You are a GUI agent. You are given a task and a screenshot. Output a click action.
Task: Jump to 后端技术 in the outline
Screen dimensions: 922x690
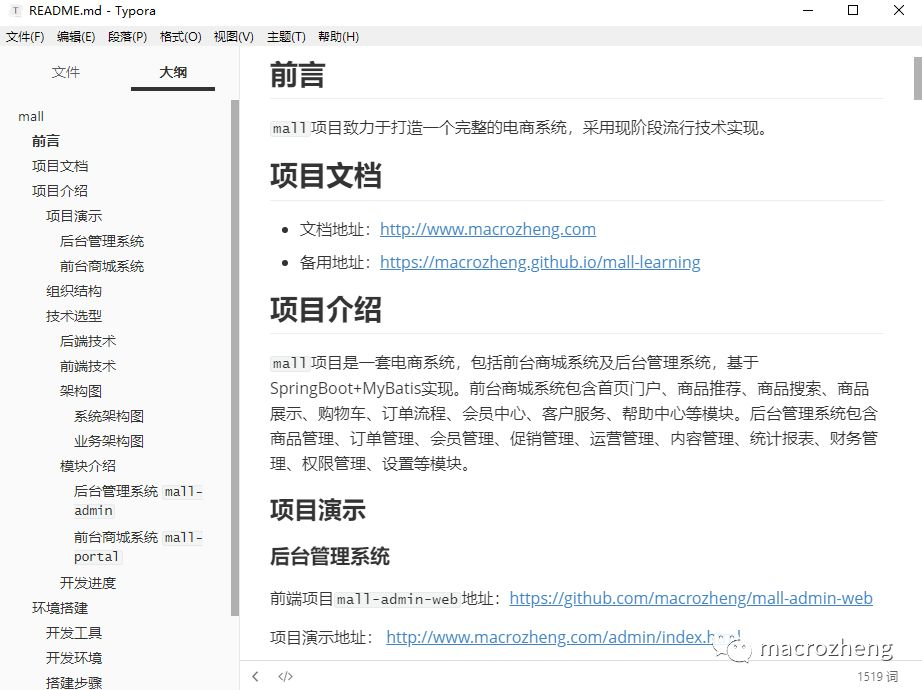tap(88, 341)
